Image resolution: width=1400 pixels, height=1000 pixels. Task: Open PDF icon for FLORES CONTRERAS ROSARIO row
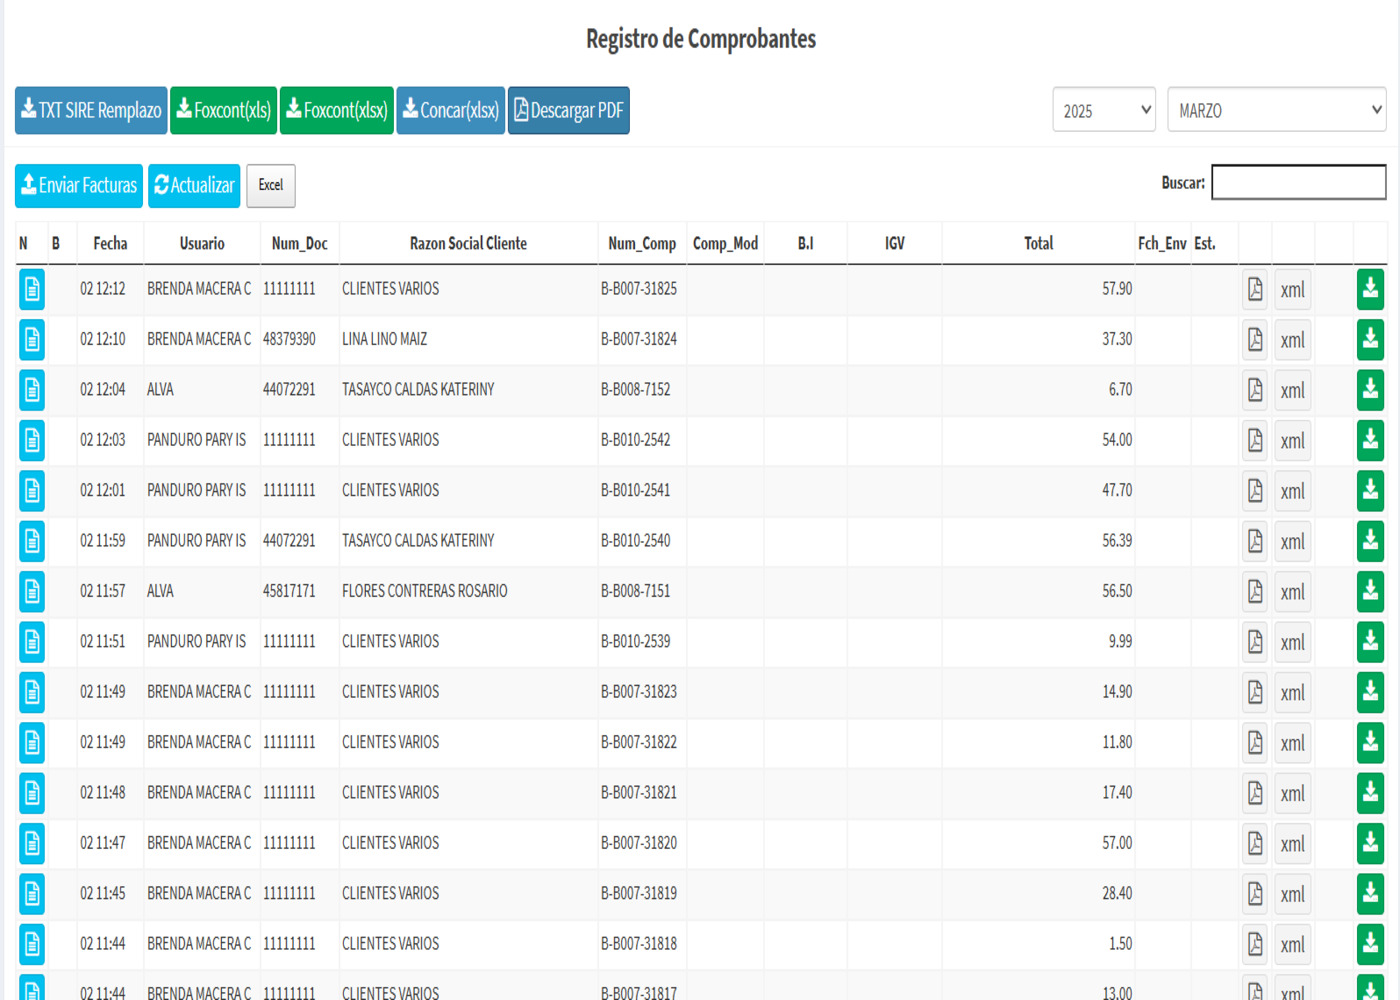click(x=1255, y=592)
